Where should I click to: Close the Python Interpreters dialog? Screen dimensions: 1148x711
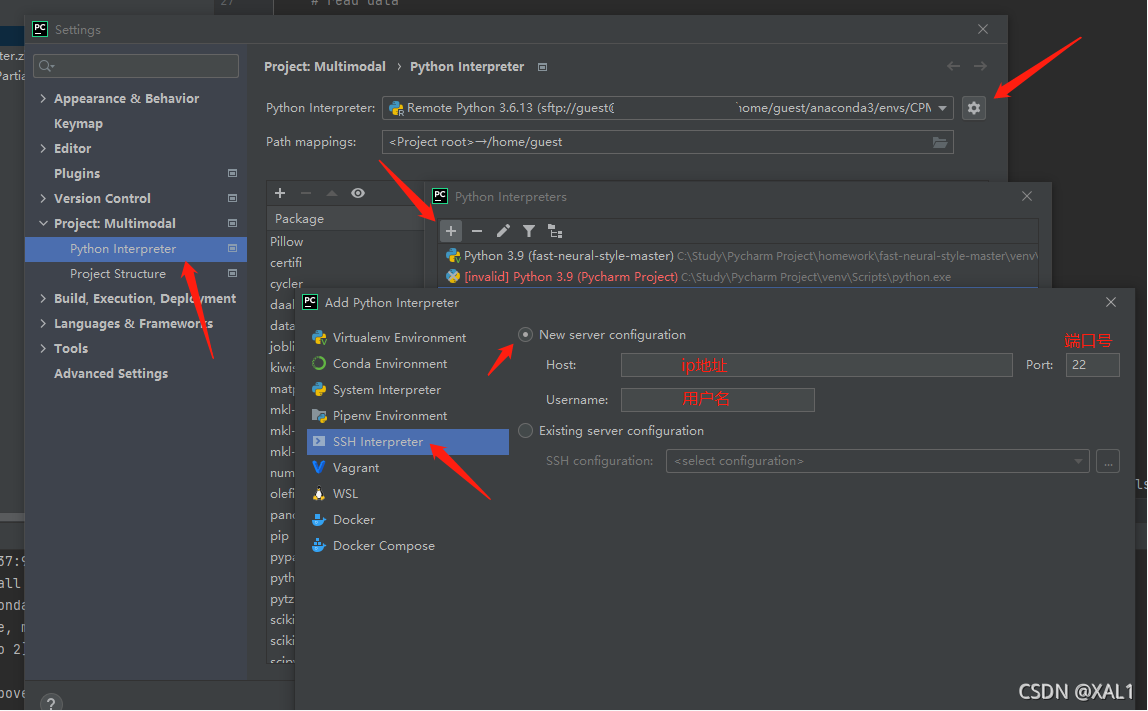(x=1027, y=196)
